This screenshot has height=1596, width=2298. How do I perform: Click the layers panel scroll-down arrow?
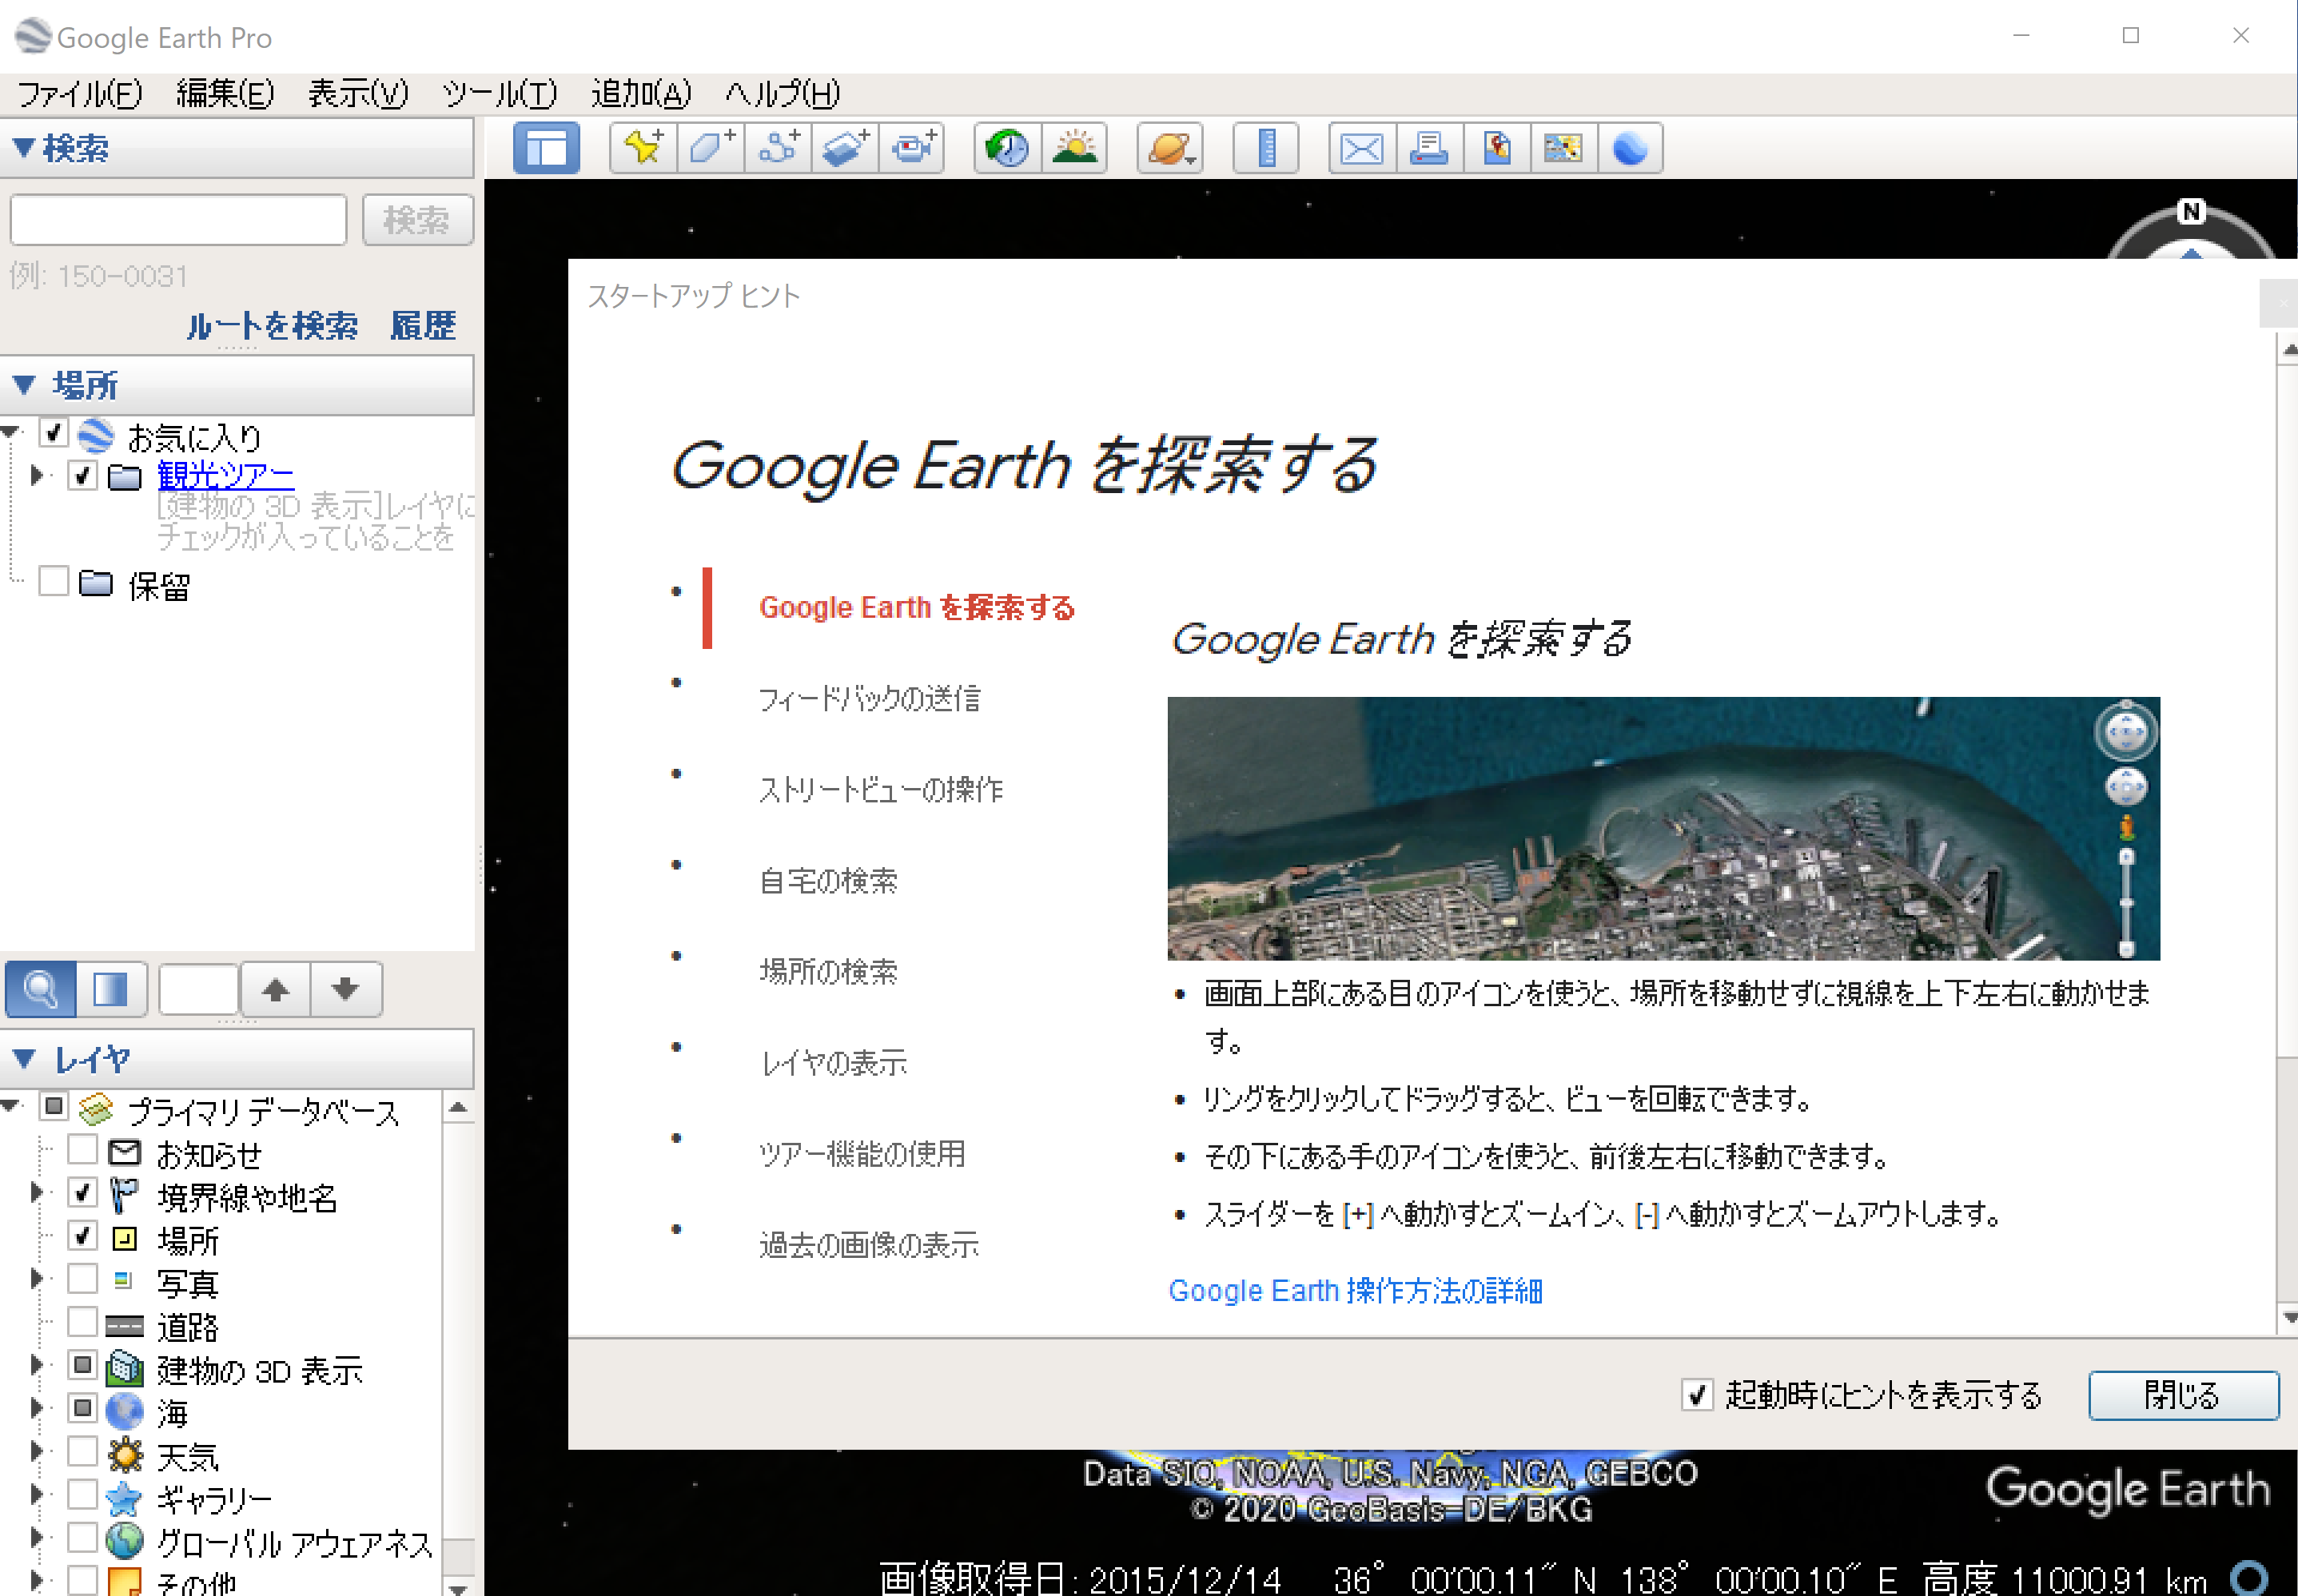[458, 1587]
